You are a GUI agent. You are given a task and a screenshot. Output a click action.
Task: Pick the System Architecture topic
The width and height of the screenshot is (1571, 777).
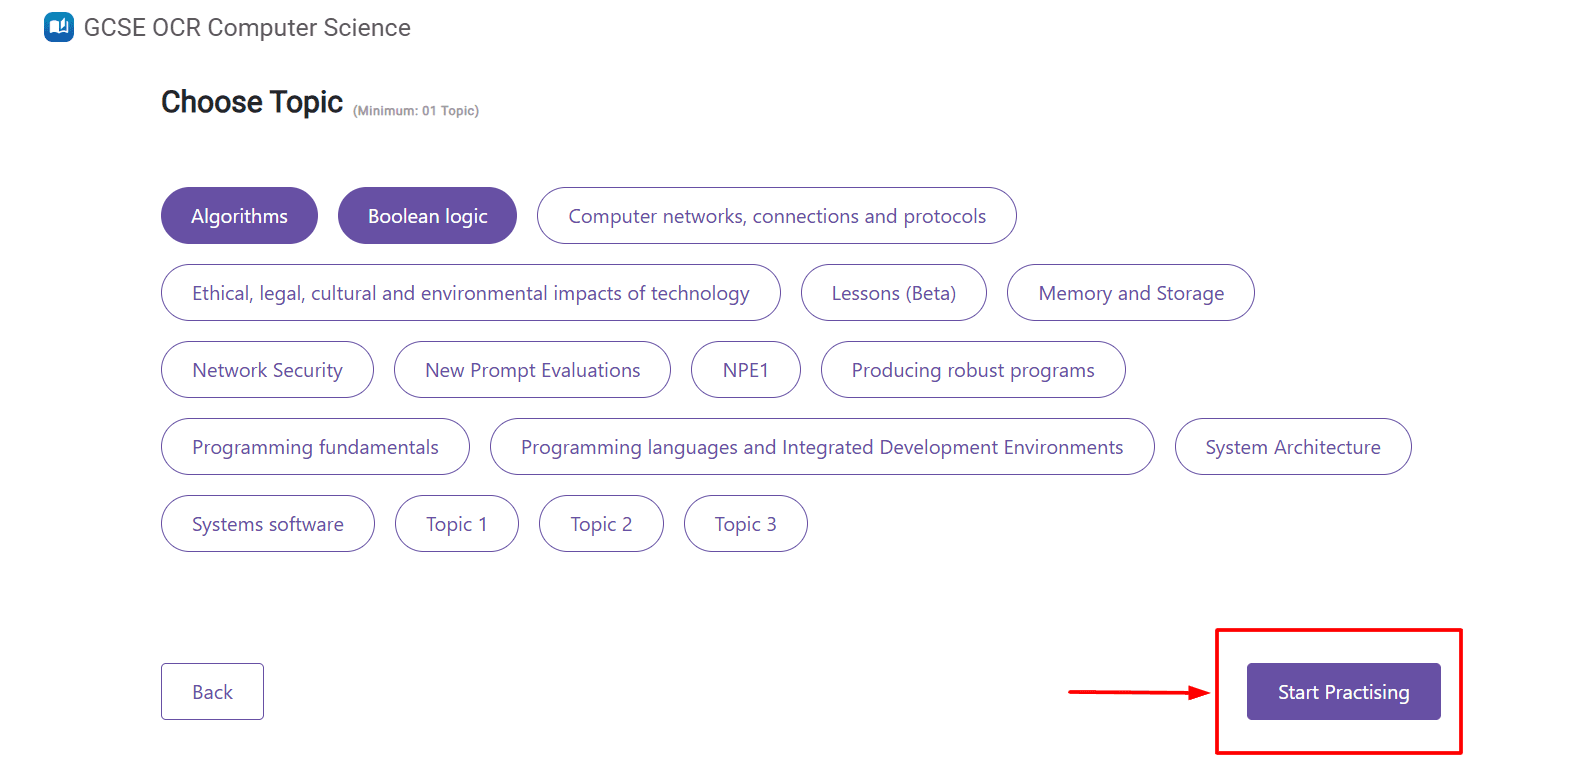pos(1293,447)
